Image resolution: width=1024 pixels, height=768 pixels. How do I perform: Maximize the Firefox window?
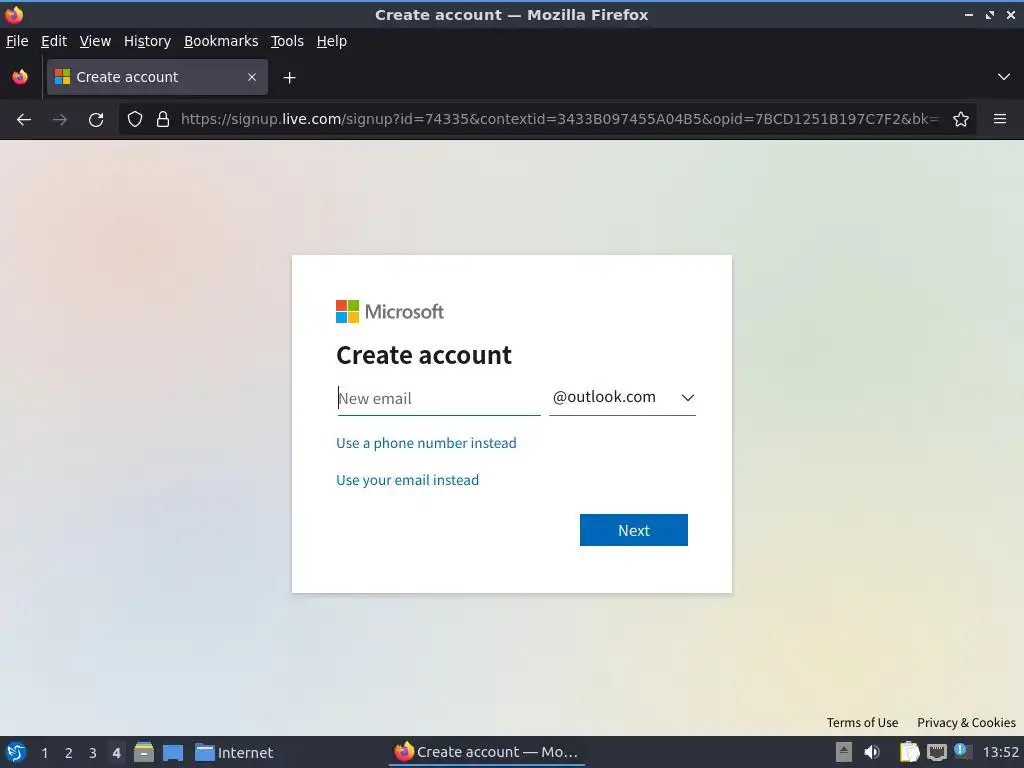(x=990, y=14)
